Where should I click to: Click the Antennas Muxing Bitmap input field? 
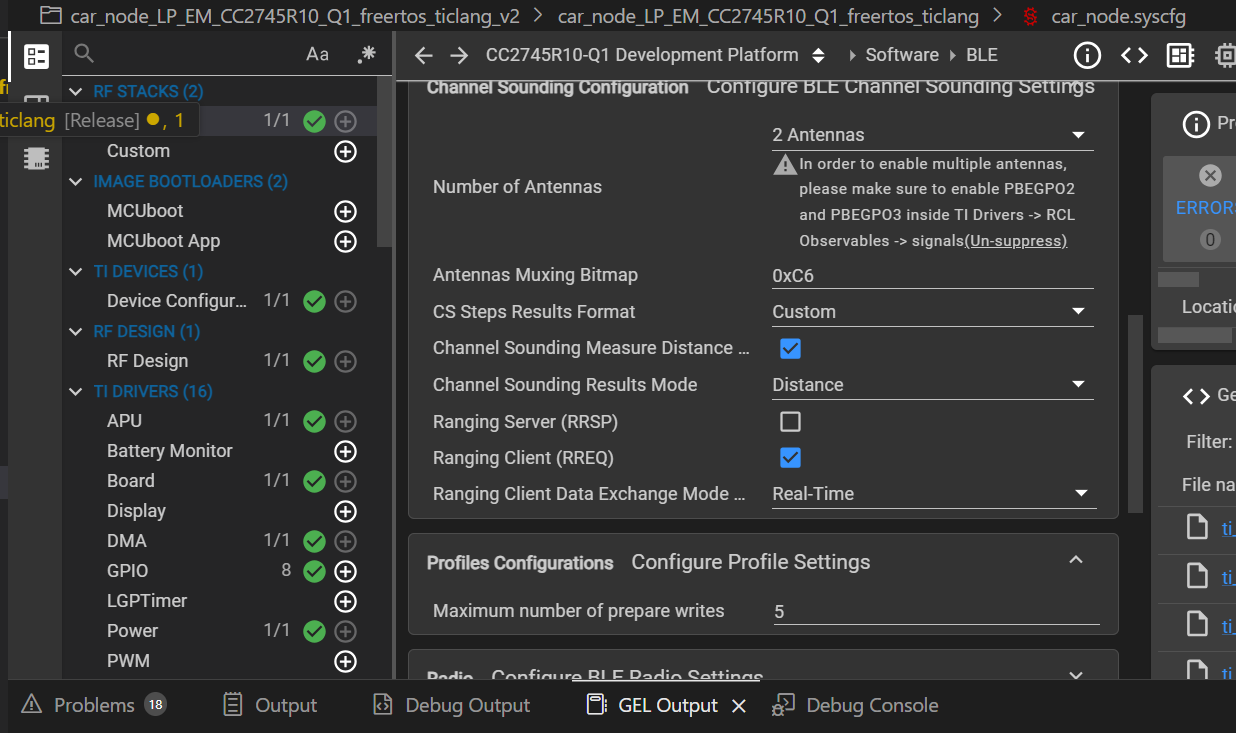click(932, 275)
